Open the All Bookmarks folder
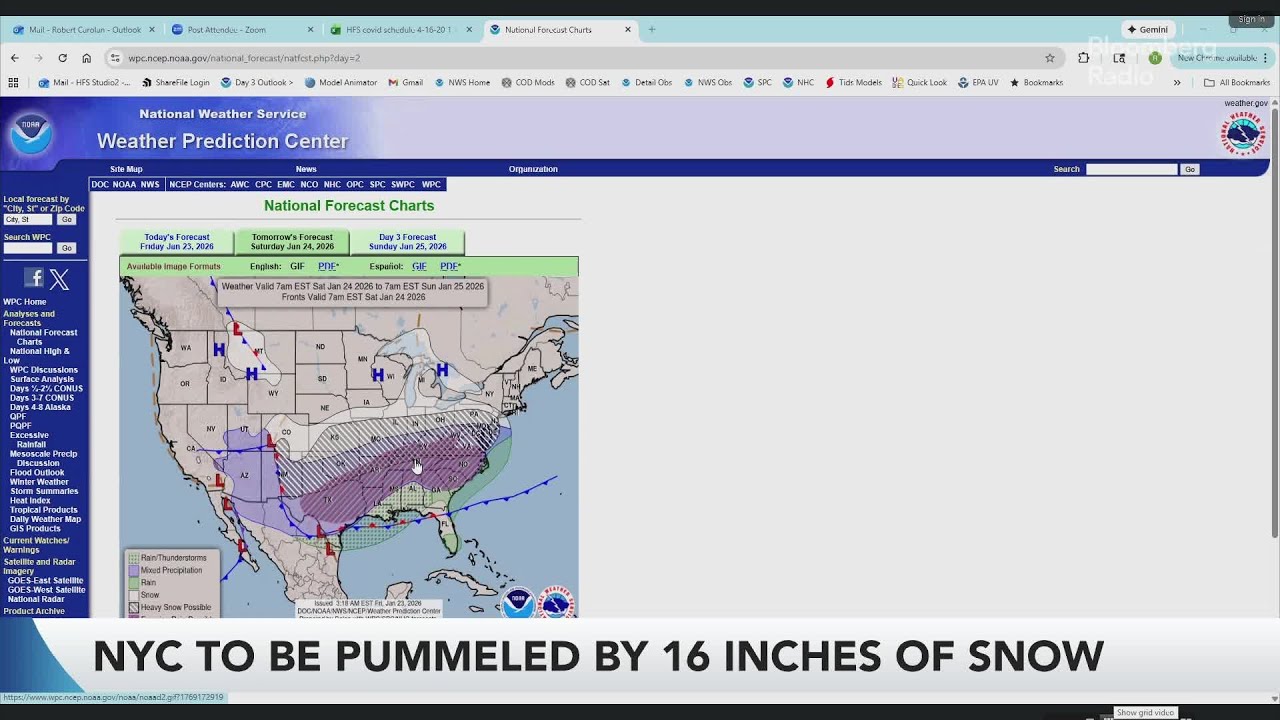This screenshot has width=1280, height=720. tap(1237, 83)
